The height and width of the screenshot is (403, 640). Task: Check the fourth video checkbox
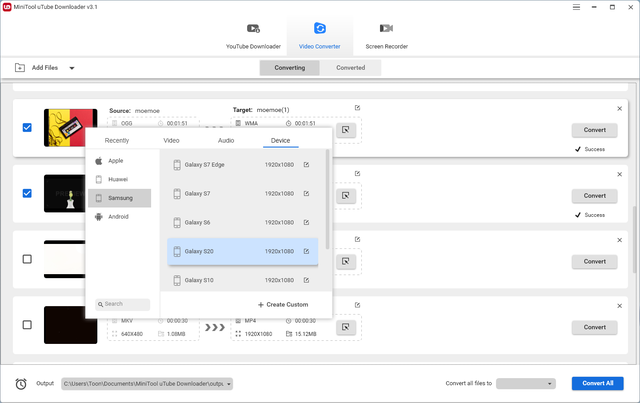point(27,325)
